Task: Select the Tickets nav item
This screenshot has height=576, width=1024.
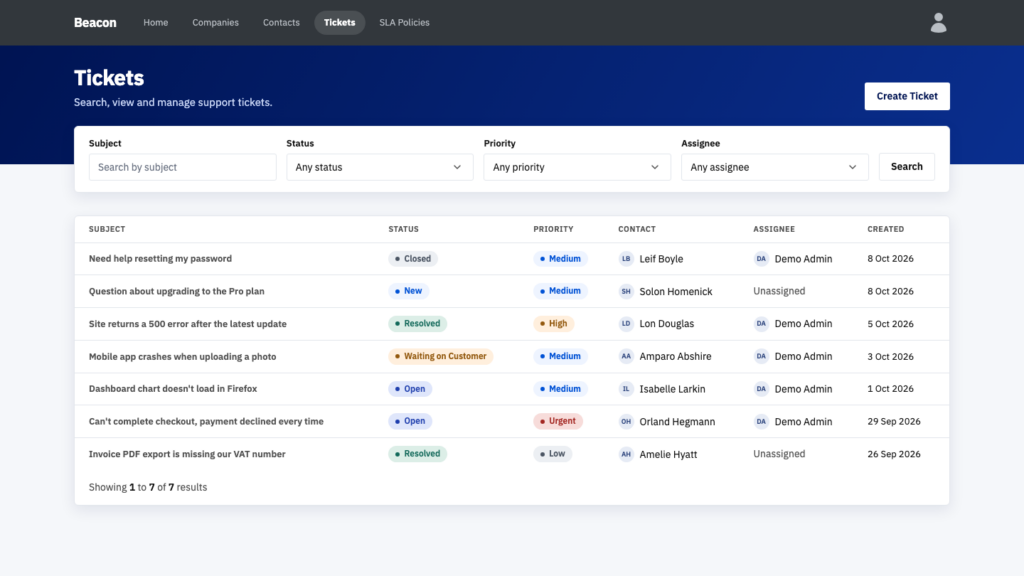Action: click(340, 22)
